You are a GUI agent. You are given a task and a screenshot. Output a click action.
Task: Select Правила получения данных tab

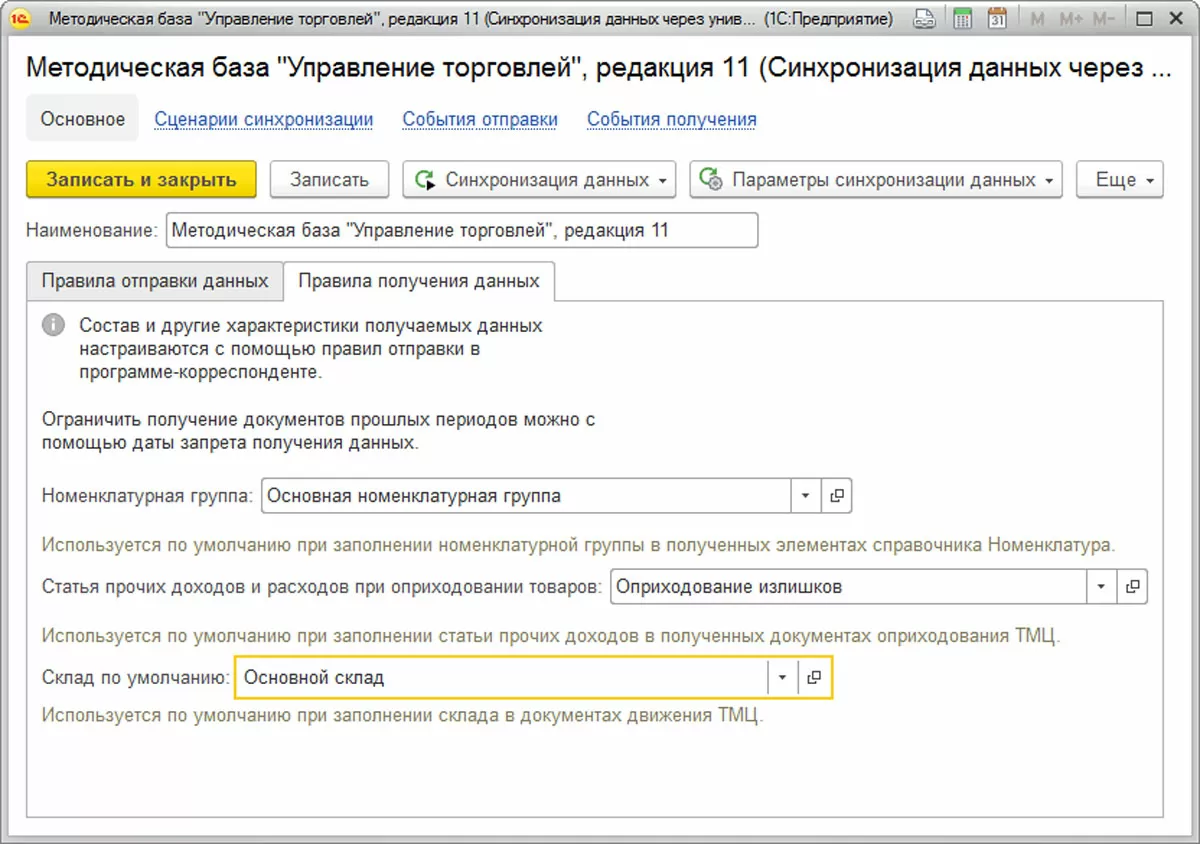419,281
